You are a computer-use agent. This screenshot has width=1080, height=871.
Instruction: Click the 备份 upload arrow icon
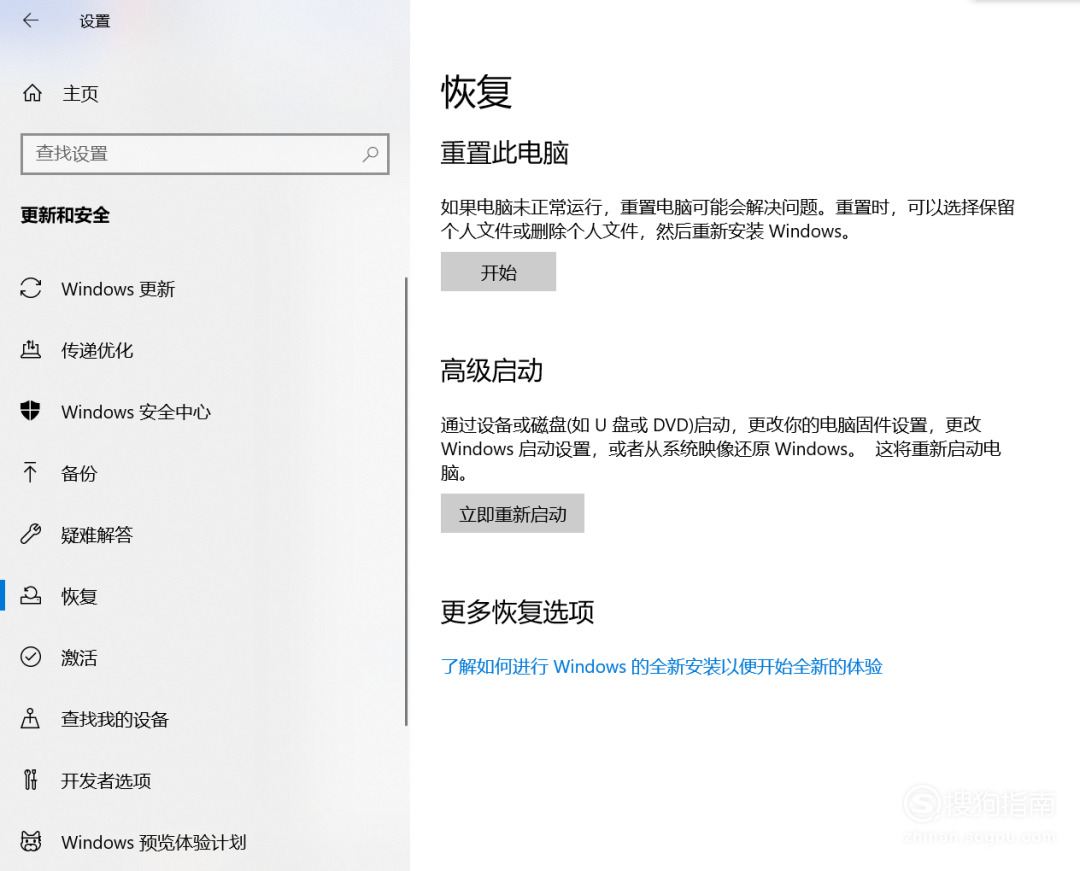click(x=30, y=472)
